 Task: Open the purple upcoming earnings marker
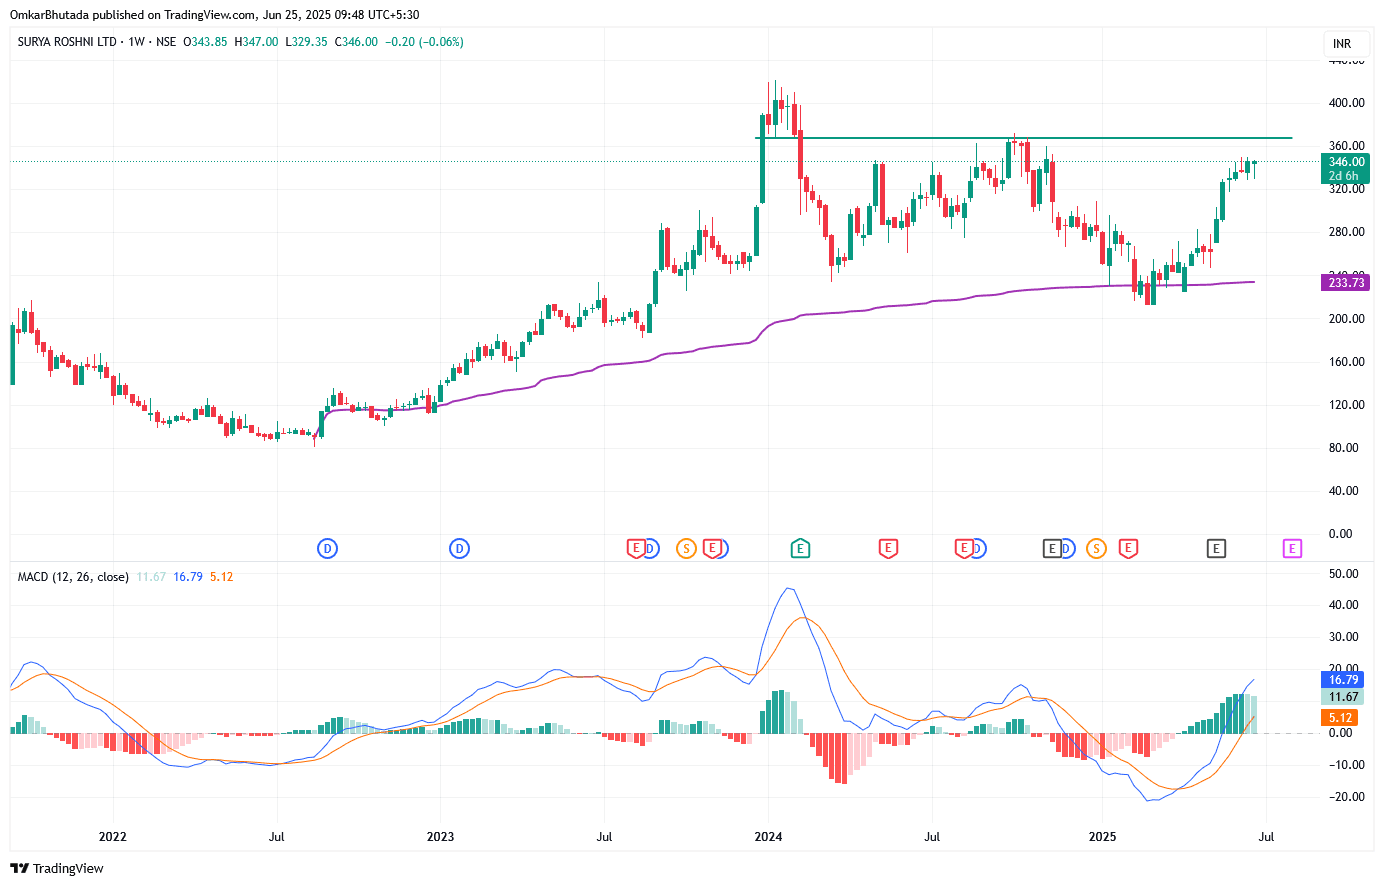click(x=1292, y=548)
